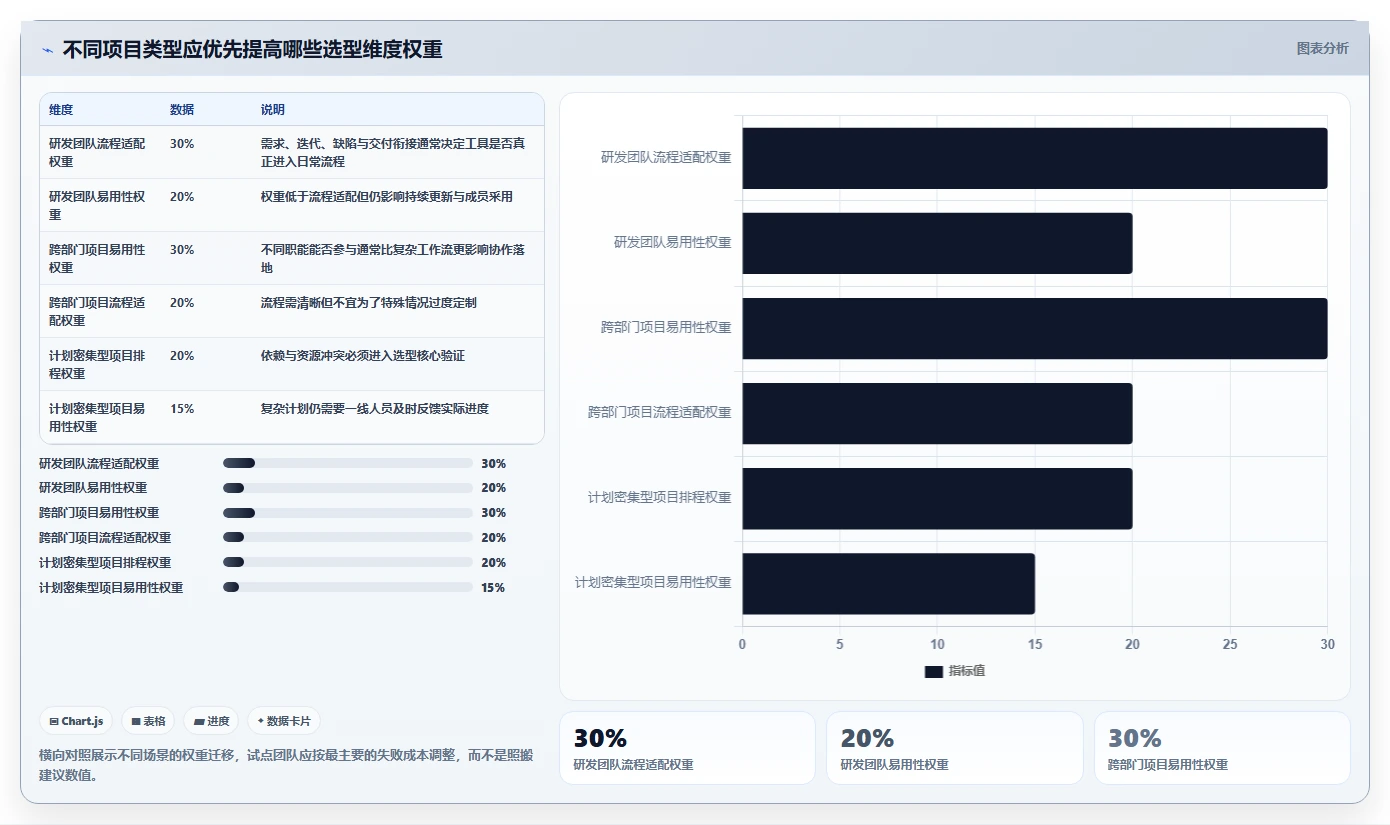Open the 30% 跨部门项目易用性权重 data card
This screenshot has height=825, width=1390.
[1222, 748]
